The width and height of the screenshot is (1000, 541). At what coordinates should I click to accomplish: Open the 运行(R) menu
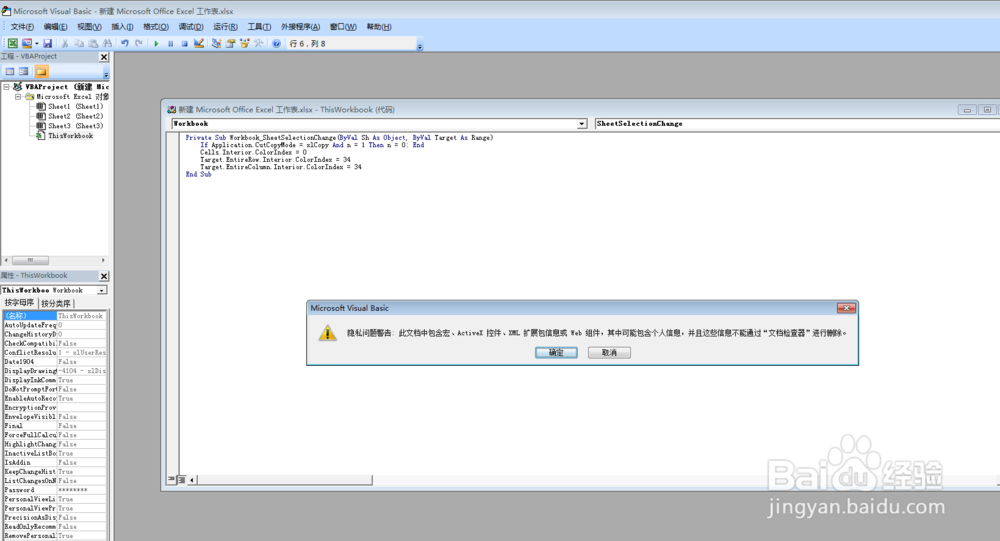[x=225, y=27]
